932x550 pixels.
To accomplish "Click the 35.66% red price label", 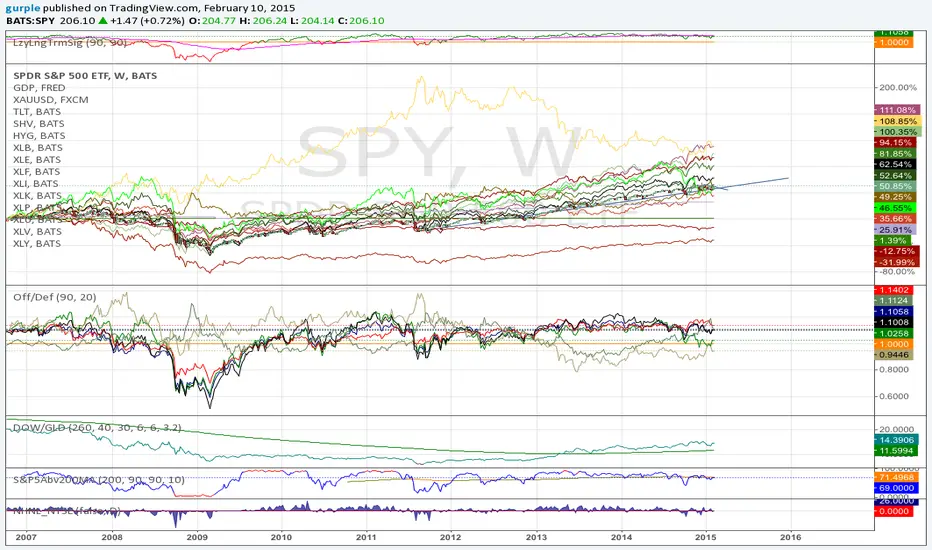I will click(x=895, y=219).
